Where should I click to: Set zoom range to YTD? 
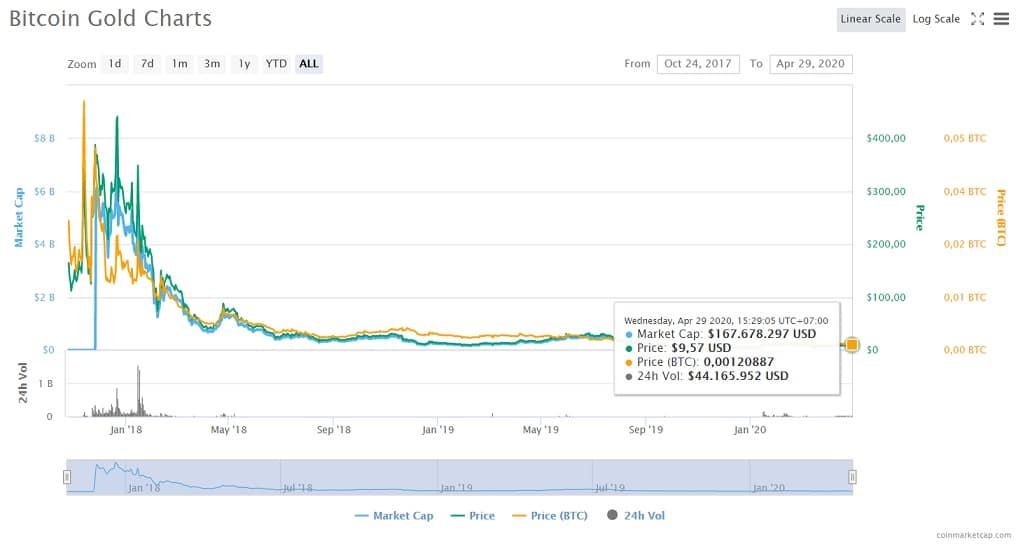(x=276, y=63)
